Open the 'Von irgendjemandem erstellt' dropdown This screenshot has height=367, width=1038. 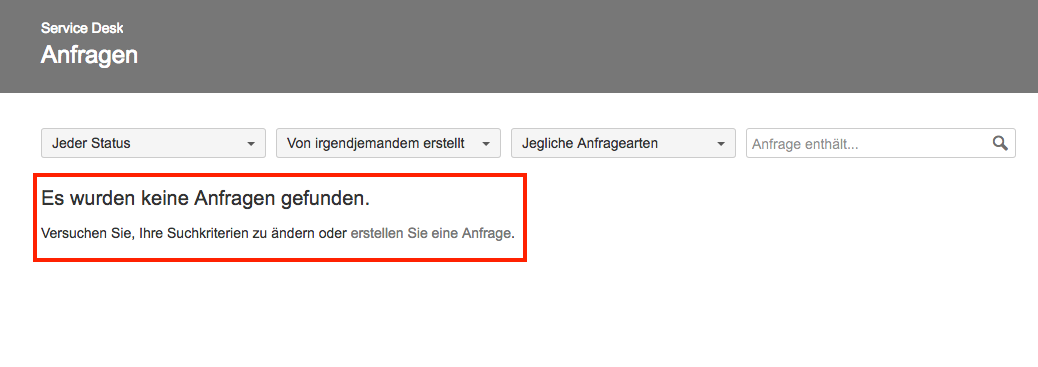click(388, 143)
